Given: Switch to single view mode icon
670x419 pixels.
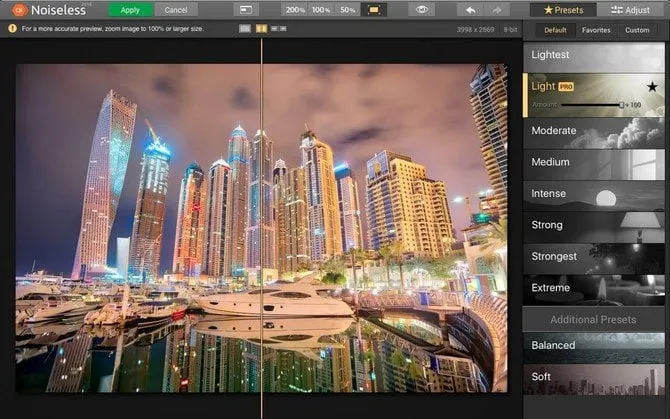Looking at the screenshot, I should point(245,29).
